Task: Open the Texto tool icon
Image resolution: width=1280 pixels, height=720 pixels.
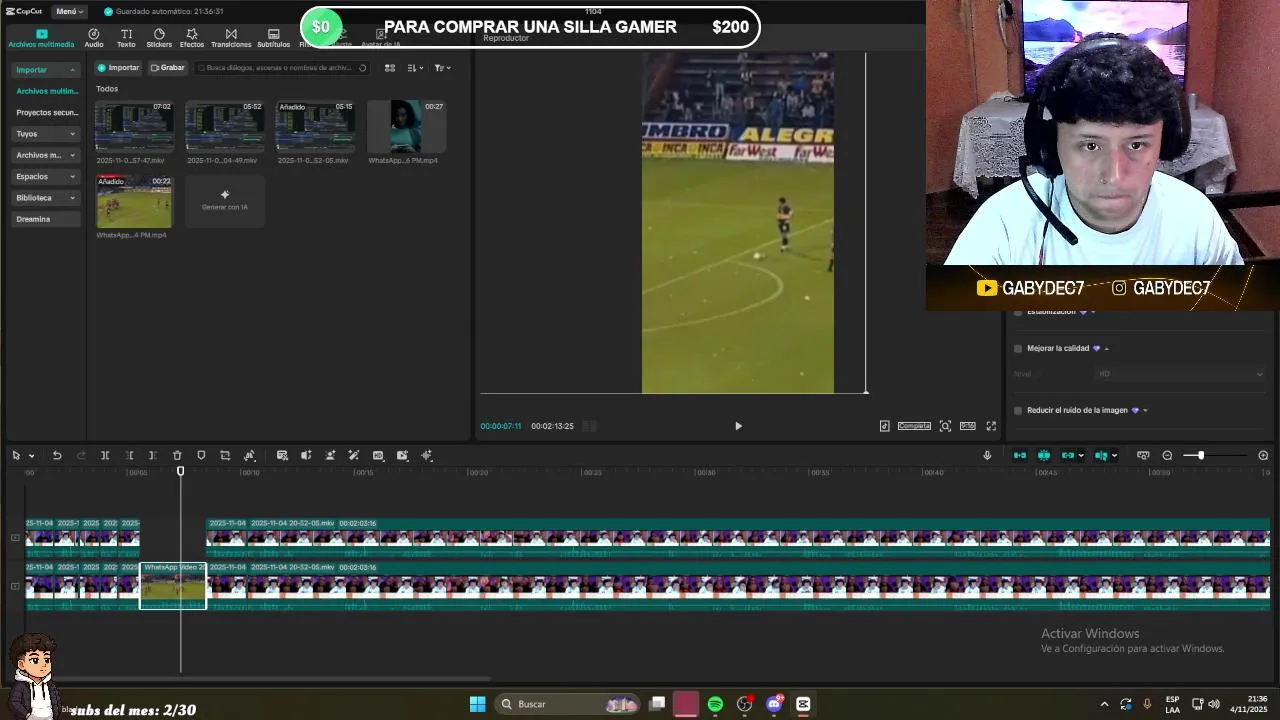Action: [126, 38]
